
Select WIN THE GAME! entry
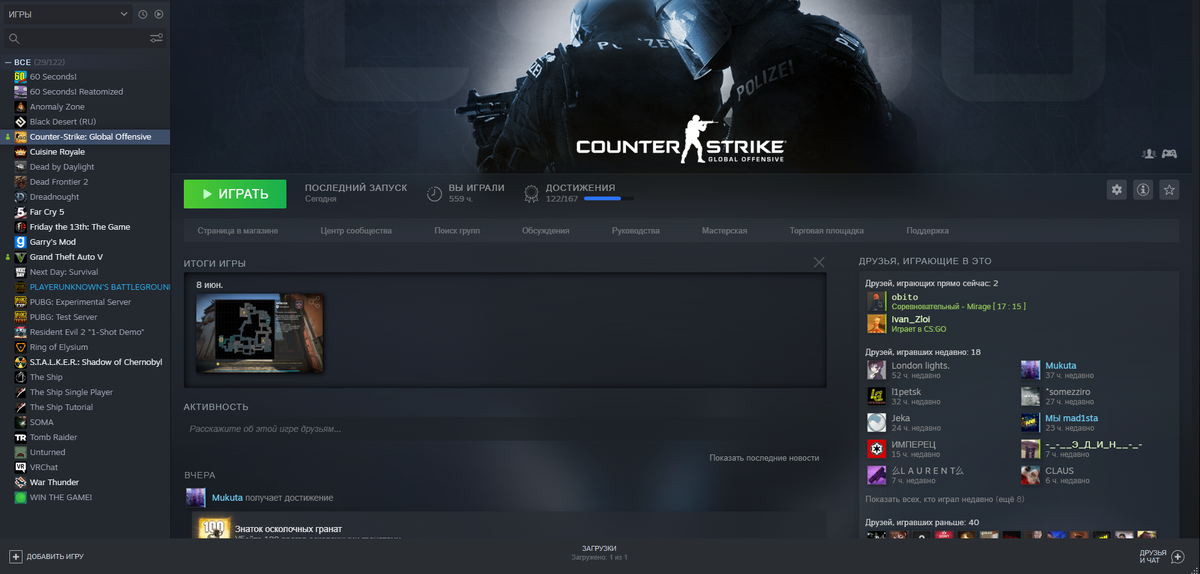[x=61, y=497]
